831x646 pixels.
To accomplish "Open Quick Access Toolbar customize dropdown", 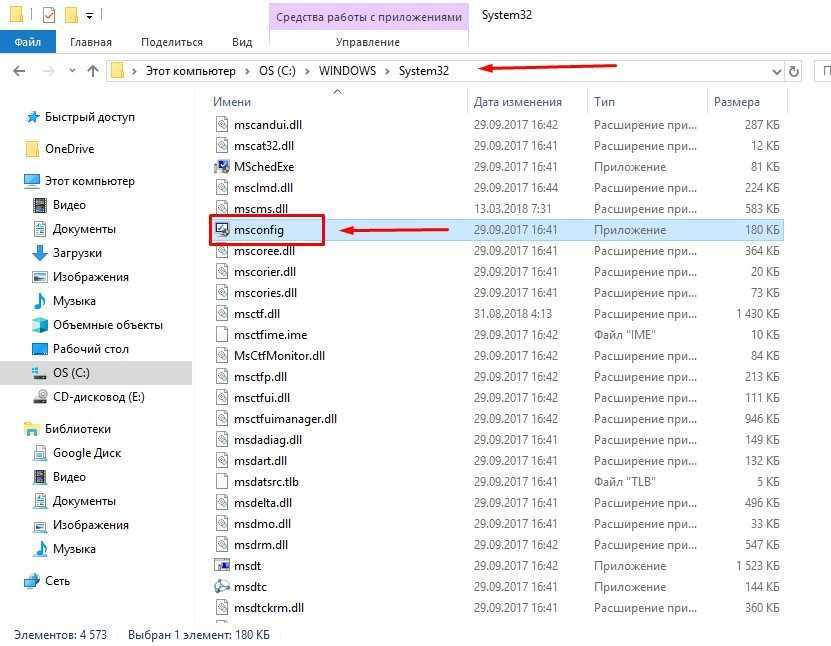I will (90, 16).
